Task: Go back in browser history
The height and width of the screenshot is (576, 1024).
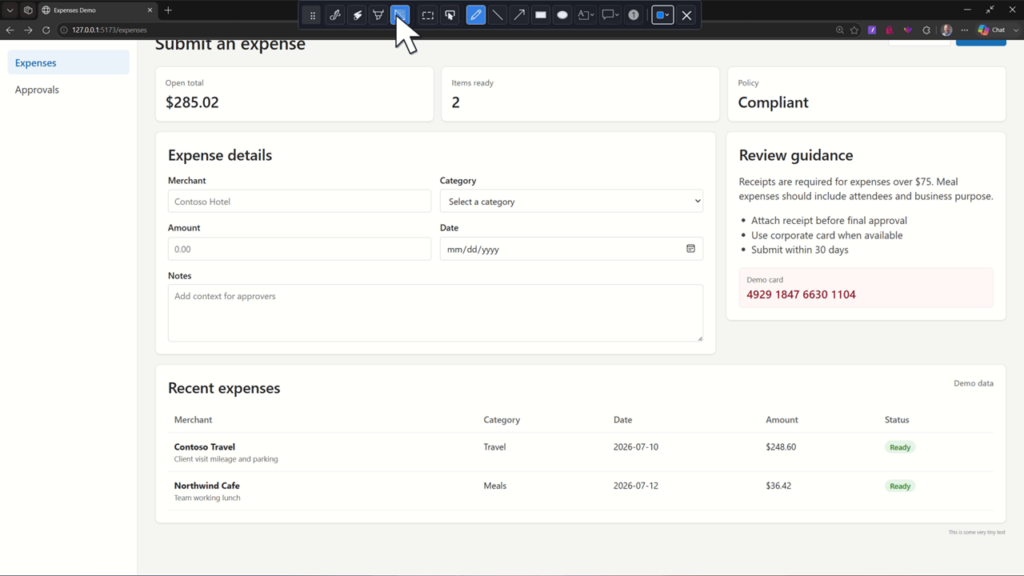Action: click(x=10, y=30)
